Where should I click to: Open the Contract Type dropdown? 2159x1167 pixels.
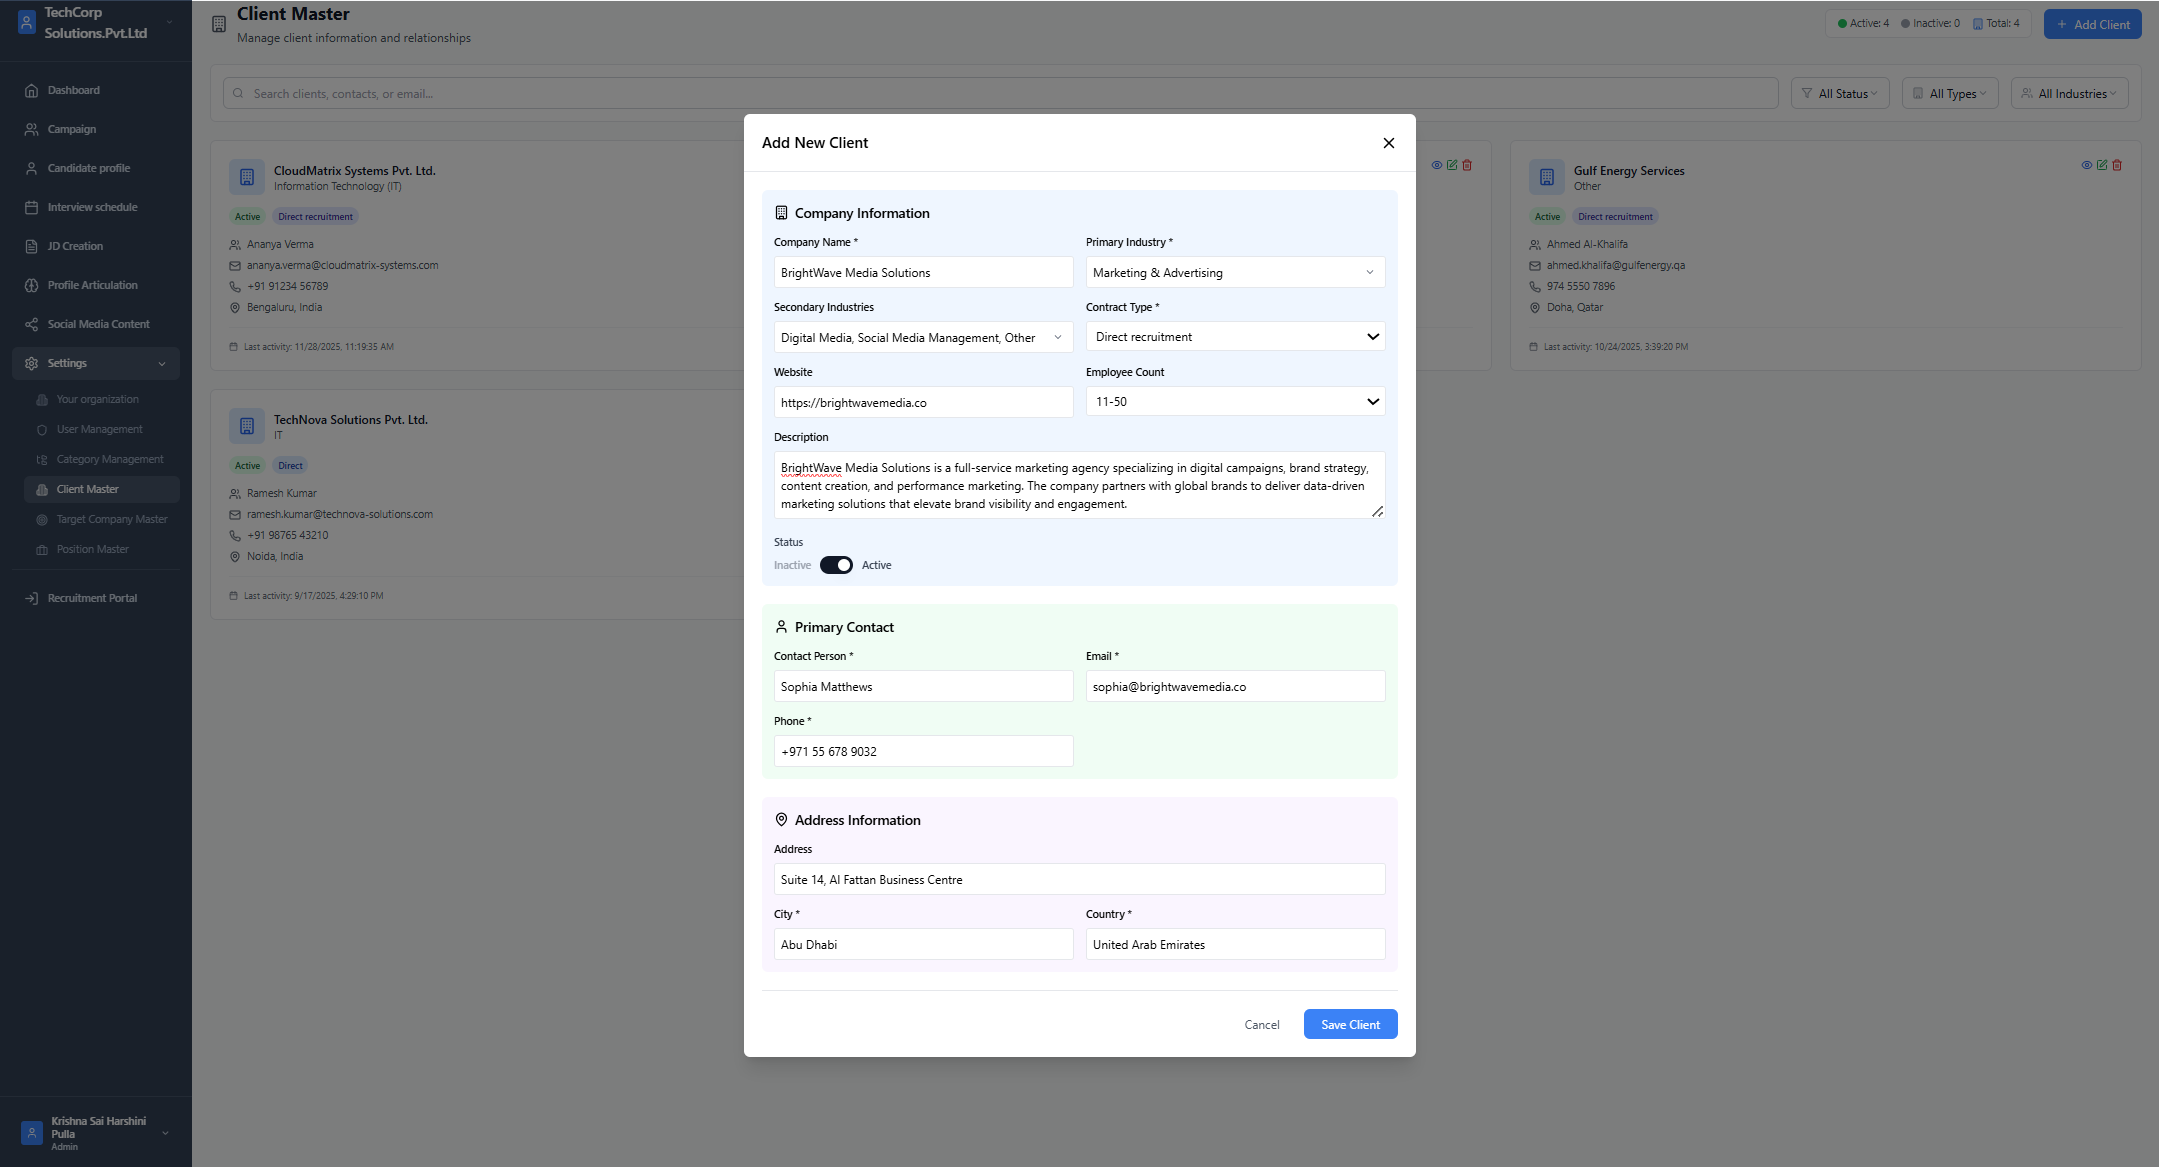[x=1234, y=337]
